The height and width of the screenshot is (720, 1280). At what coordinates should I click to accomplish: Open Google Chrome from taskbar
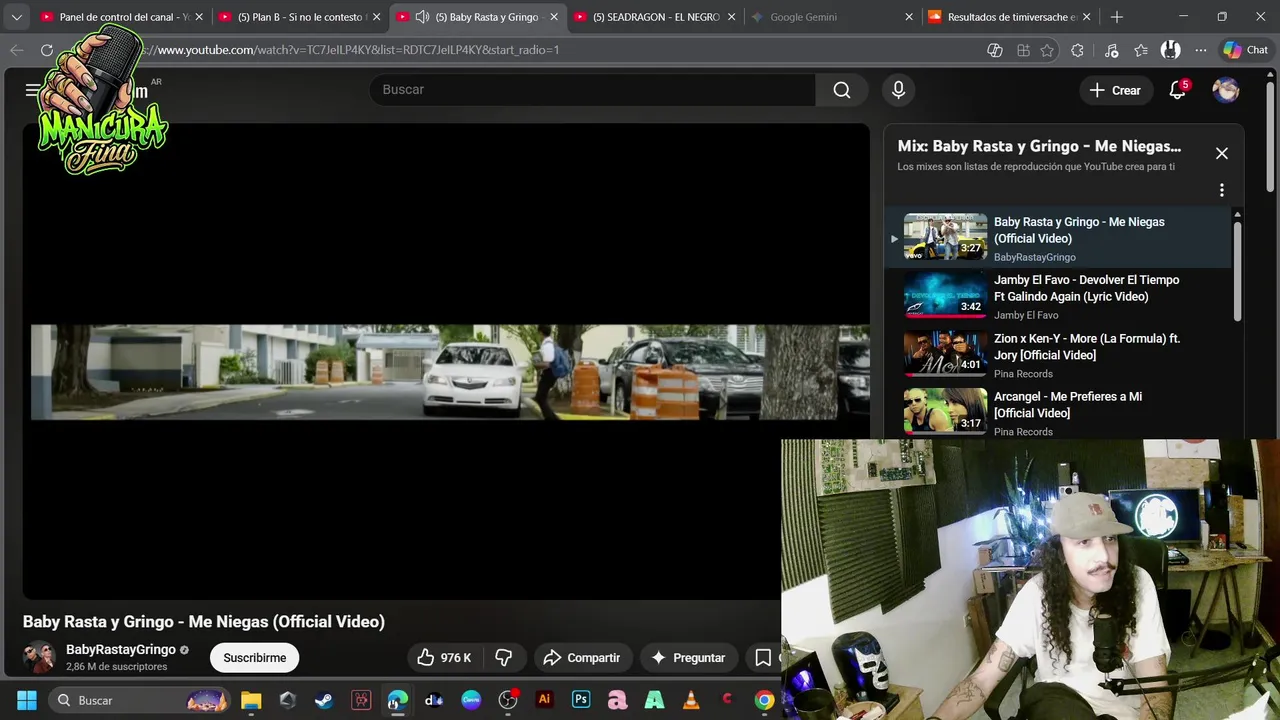[x=764, y=700]
